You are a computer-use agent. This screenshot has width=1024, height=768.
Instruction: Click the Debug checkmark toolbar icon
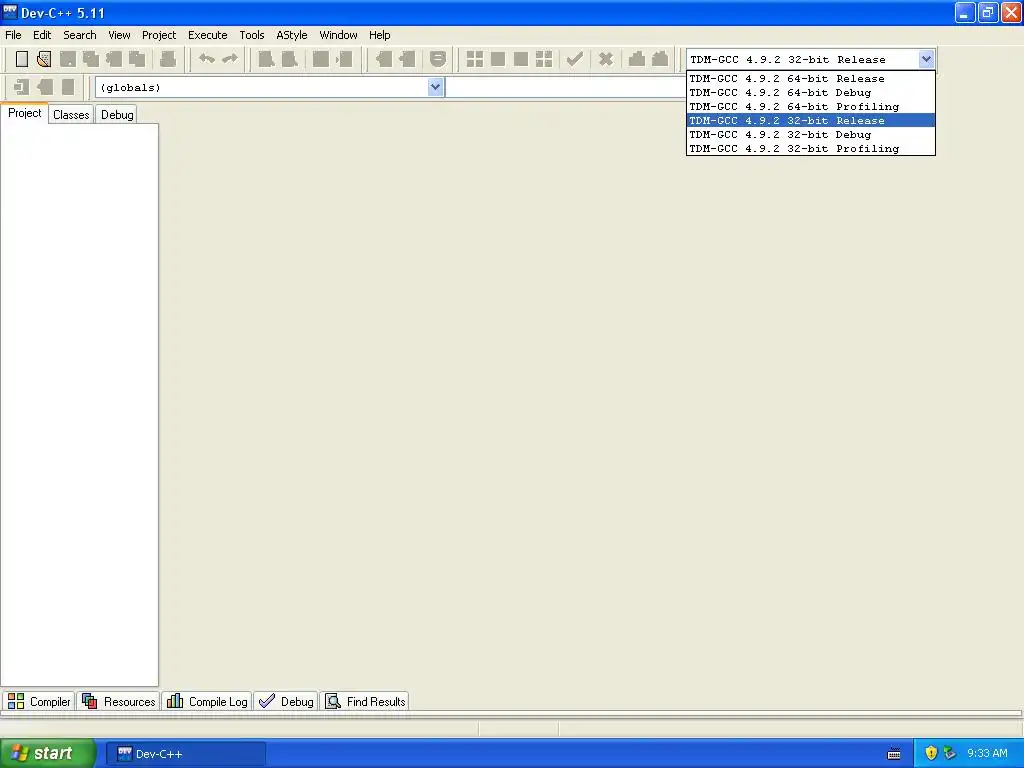click(575, 59)
